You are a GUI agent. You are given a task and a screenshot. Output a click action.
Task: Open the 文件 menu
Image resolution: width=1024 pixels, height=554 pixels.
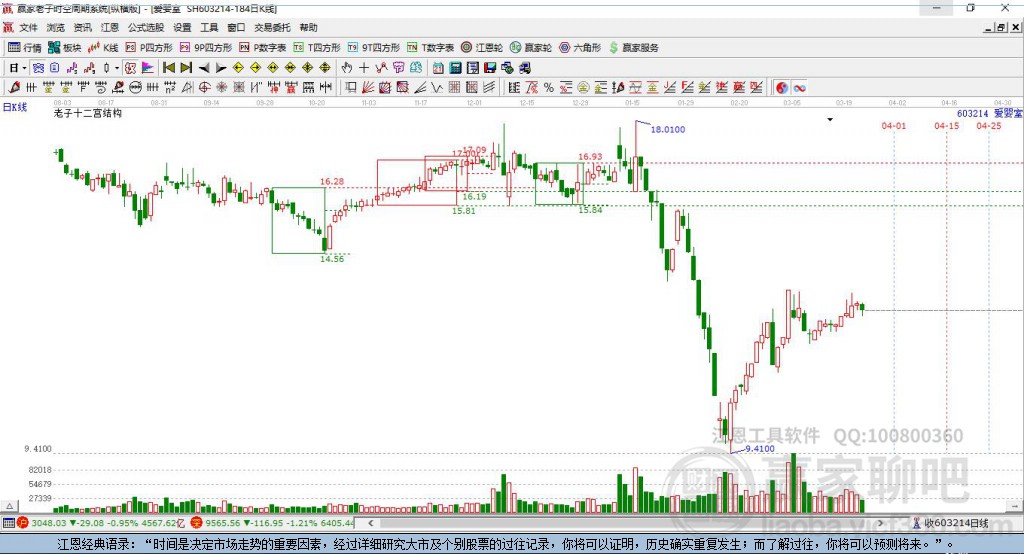(x=28, y=27)
